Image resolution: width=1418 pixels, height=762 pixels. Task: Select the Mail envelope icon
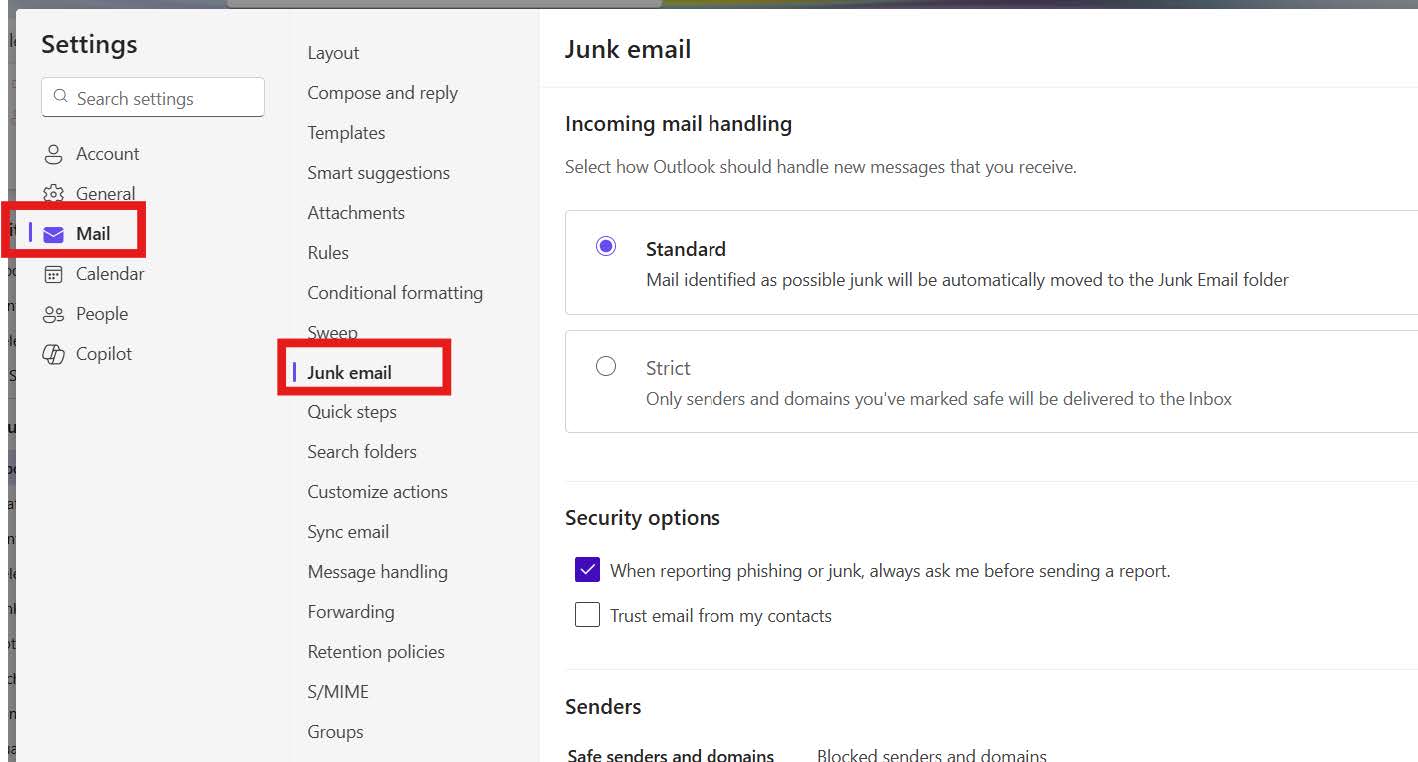(x=53, y=233)
